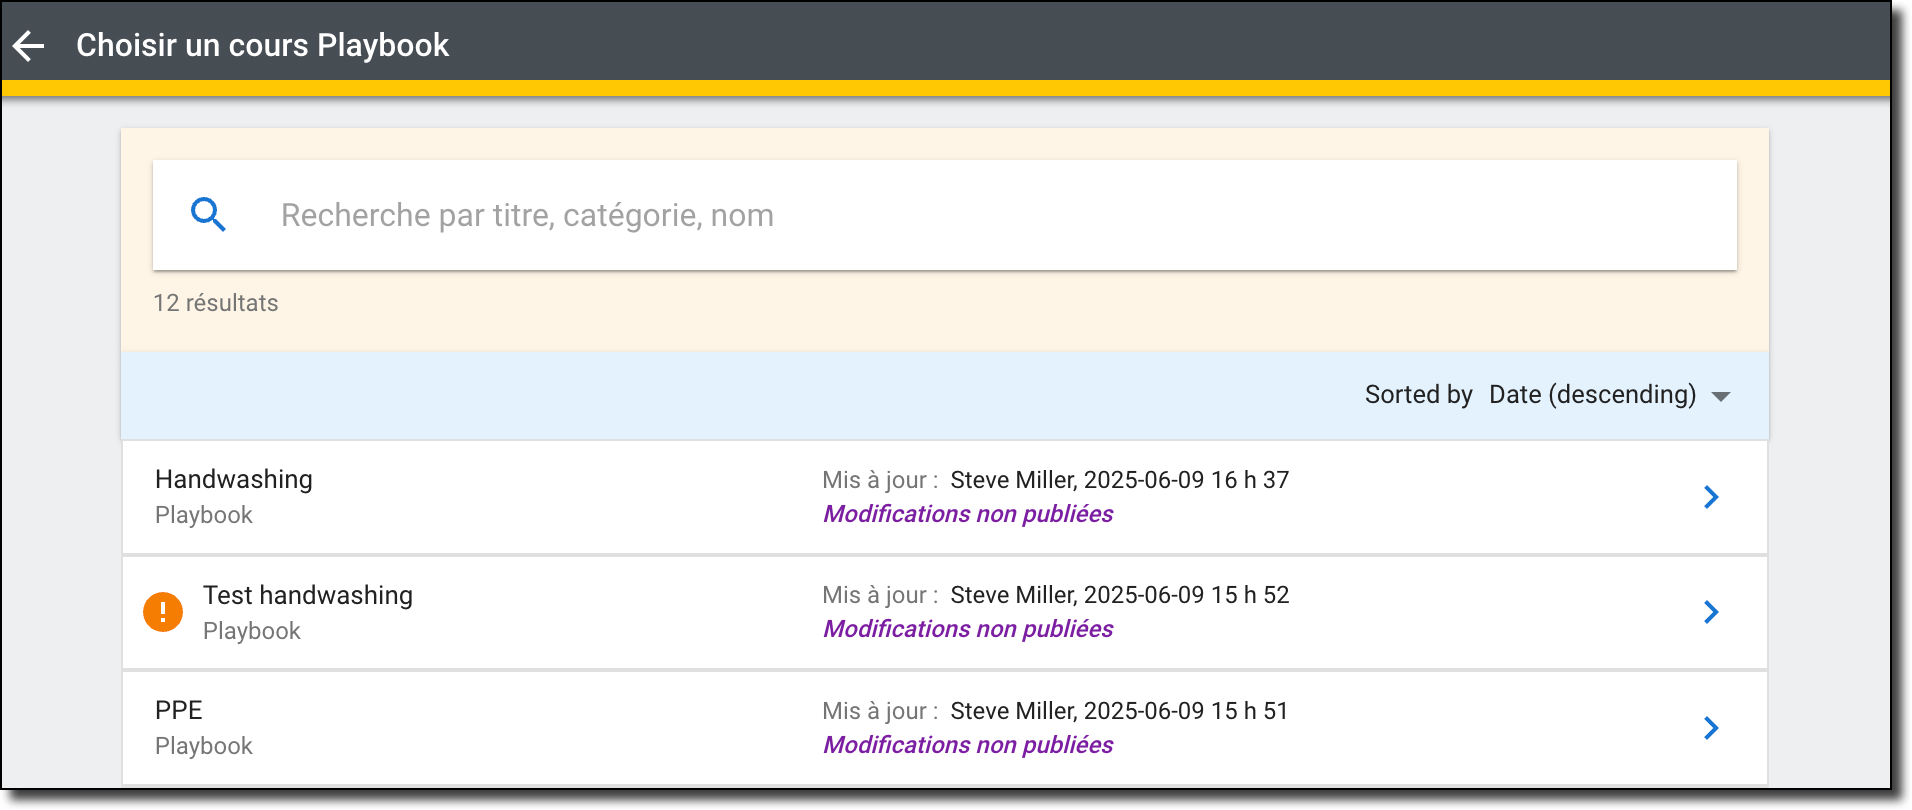Click the 12 résultats count text
1912x810 pixels.
tap(216, 303)
